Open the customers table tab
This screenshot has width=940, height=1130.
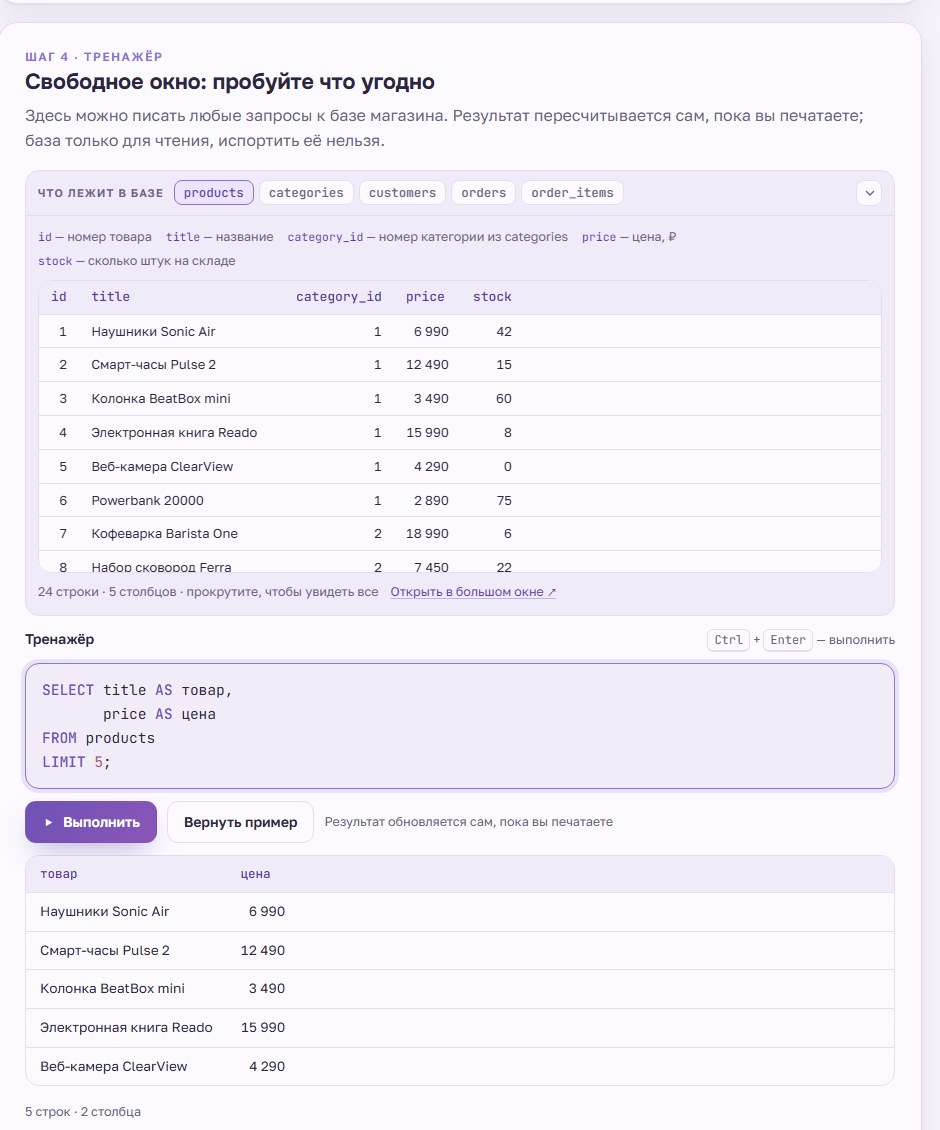[402, 192]
